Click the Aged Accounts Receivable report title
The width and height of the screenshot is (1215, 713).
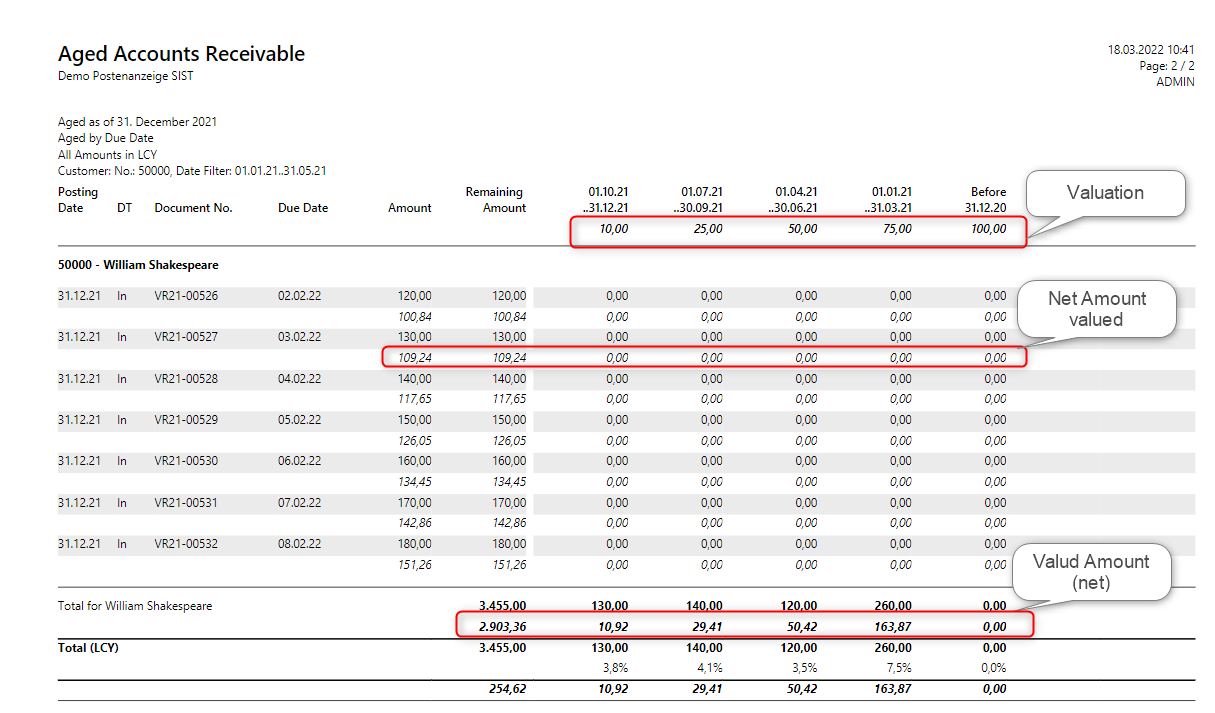tap(181, 54)
